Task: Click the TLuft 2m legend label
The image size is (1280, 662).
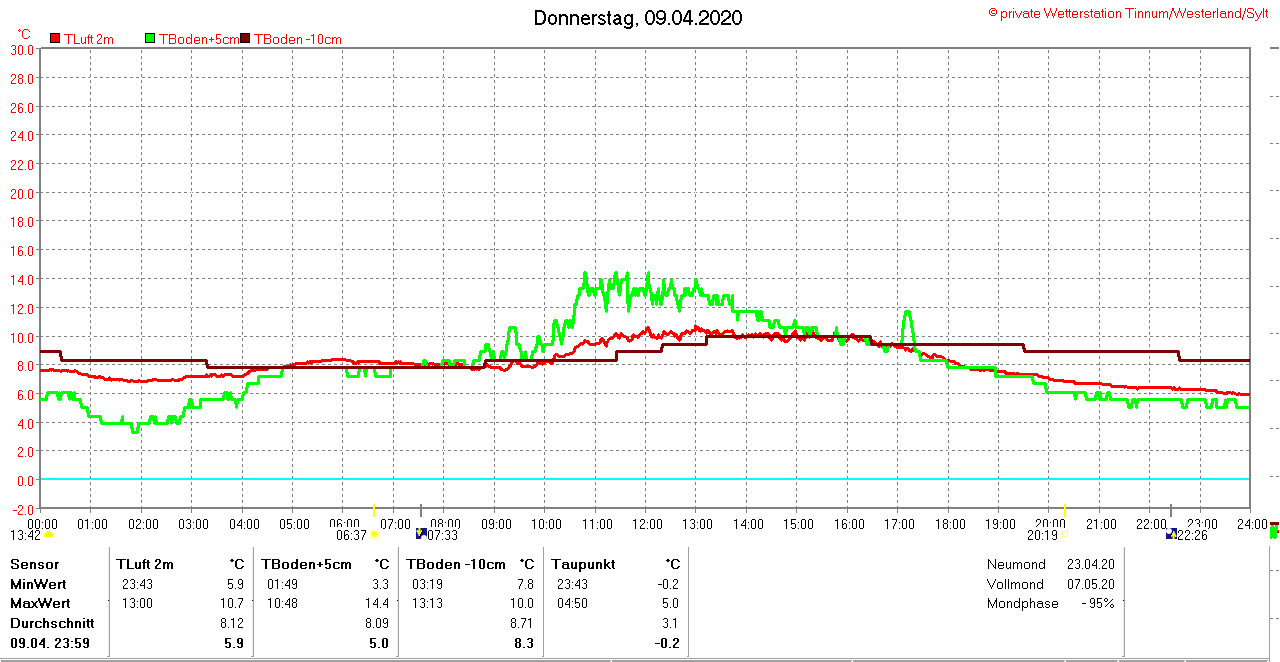Action: (89, 39)
